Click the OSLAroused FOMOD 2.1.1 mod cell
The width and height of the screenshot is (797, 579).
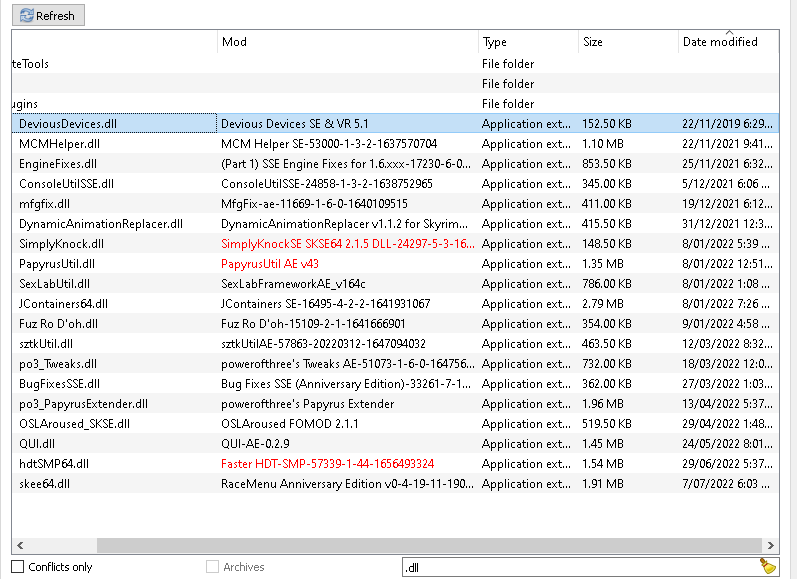pos(290,424)
